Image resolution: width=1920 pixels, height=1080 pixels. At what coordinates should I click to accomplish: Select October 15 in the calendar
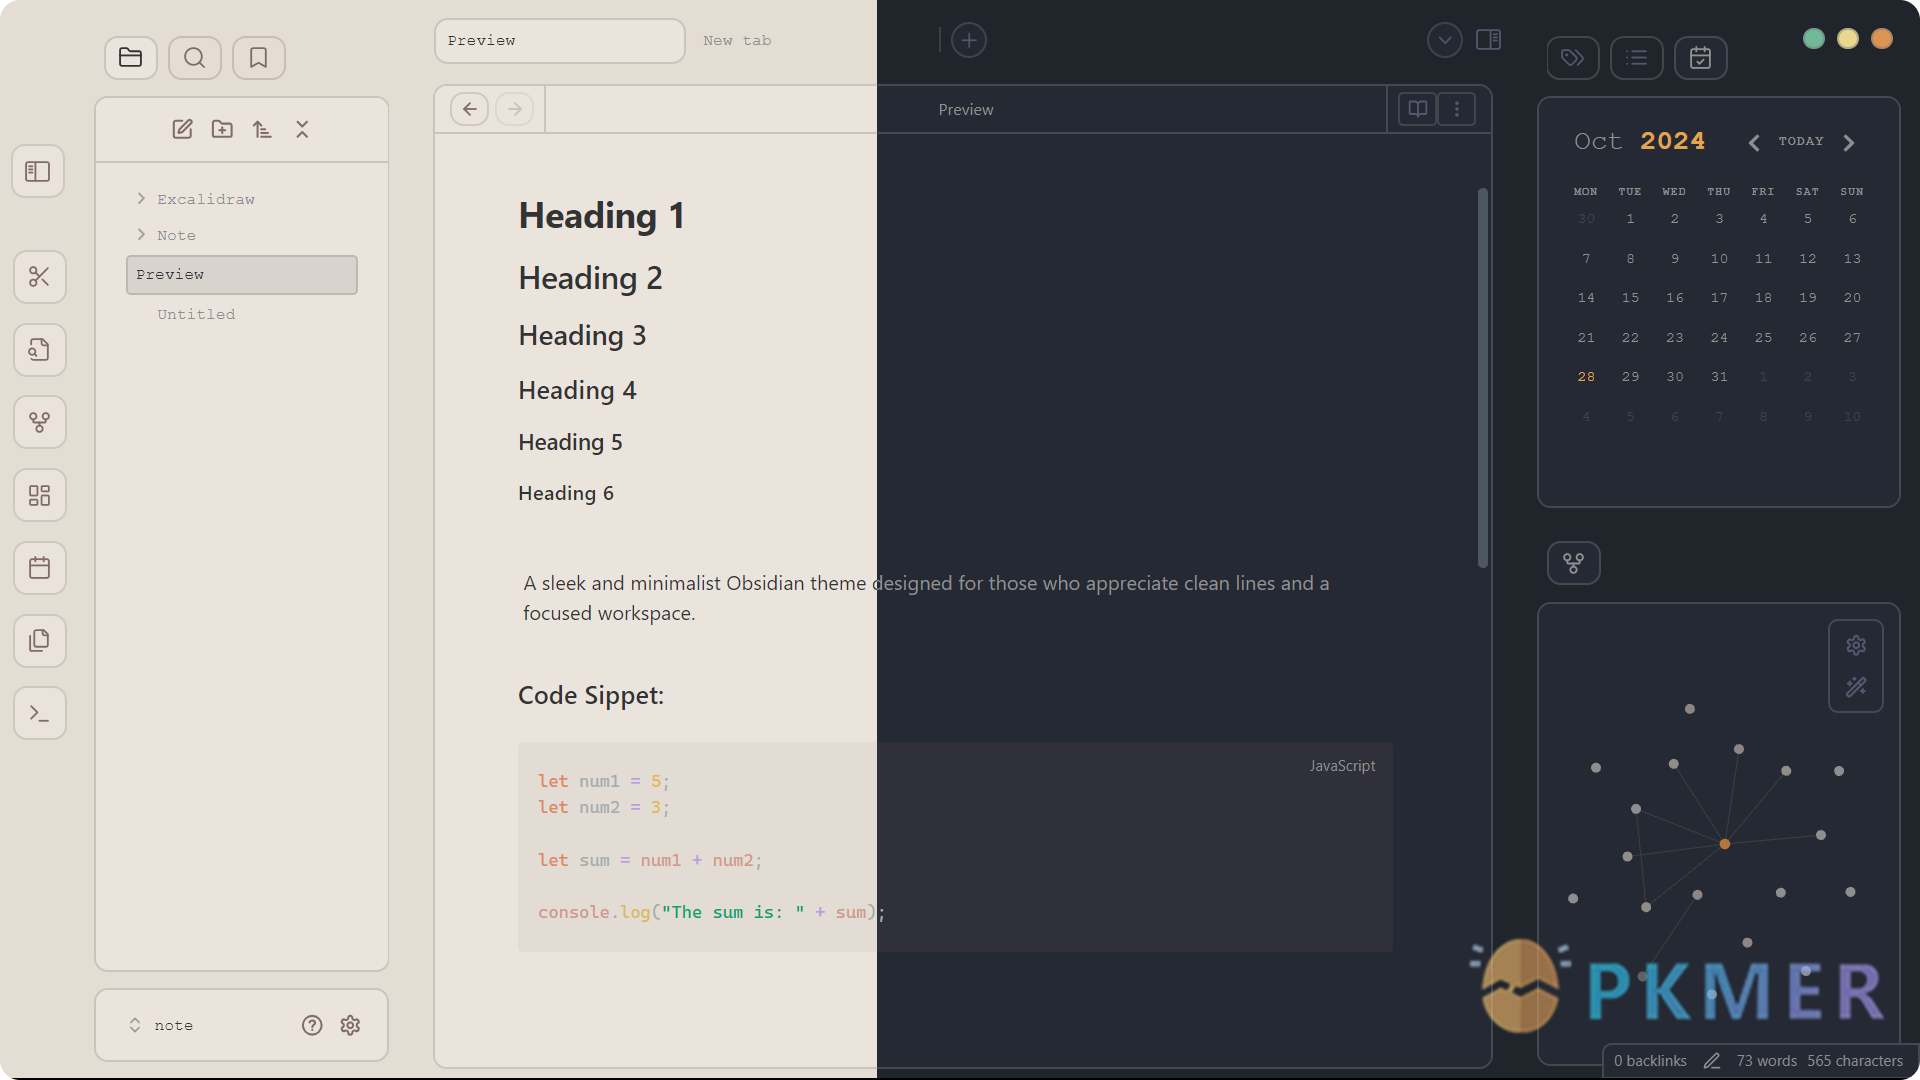[1630, 298]
